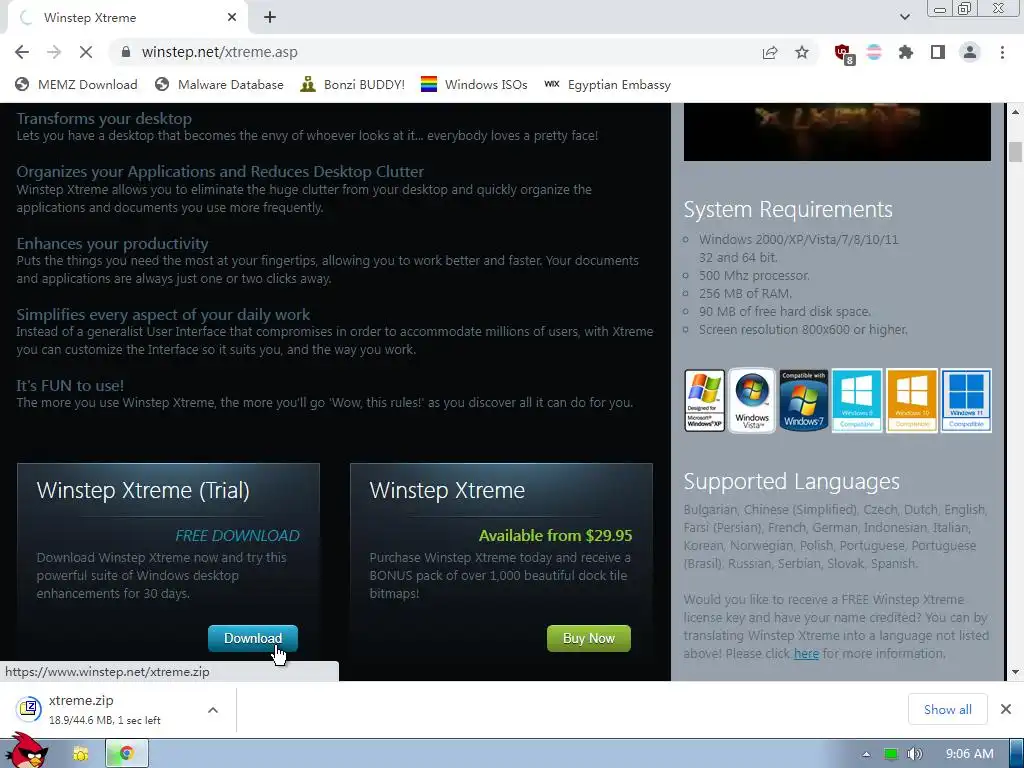
Task: Close the Winstep Xtreme tab
Action: (232, 18)
